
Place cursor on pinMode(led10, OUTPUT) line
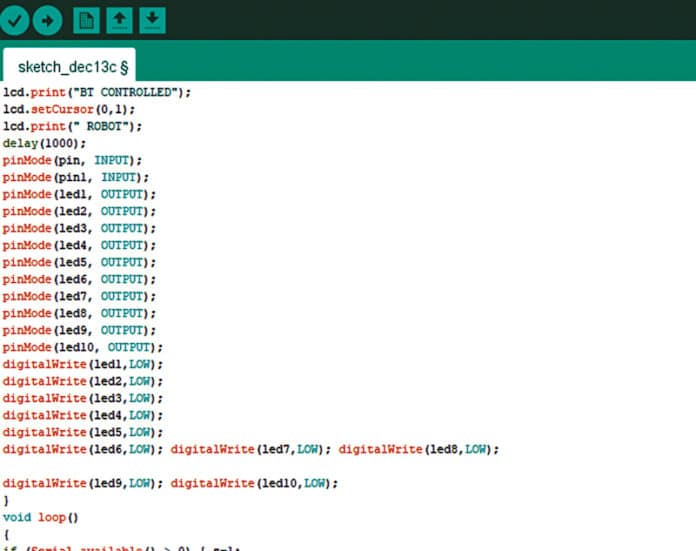[82, 347]
